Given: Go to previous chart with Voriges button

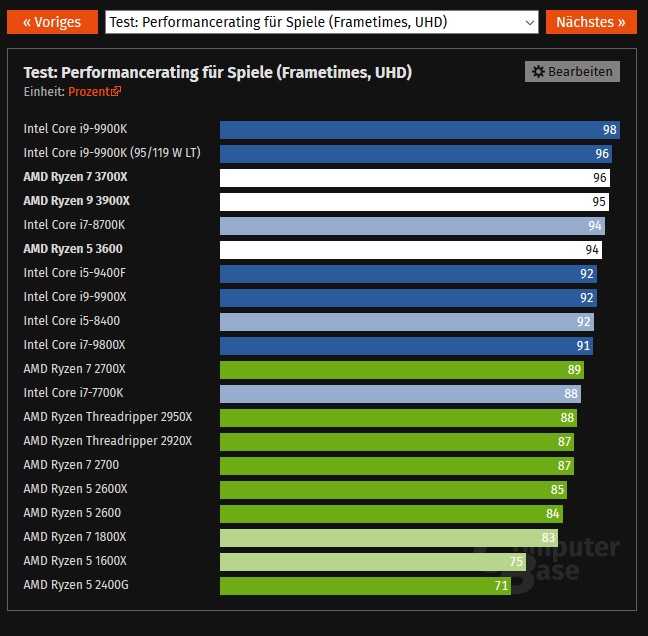Looking at the screenshot, I should coord(52,22).
